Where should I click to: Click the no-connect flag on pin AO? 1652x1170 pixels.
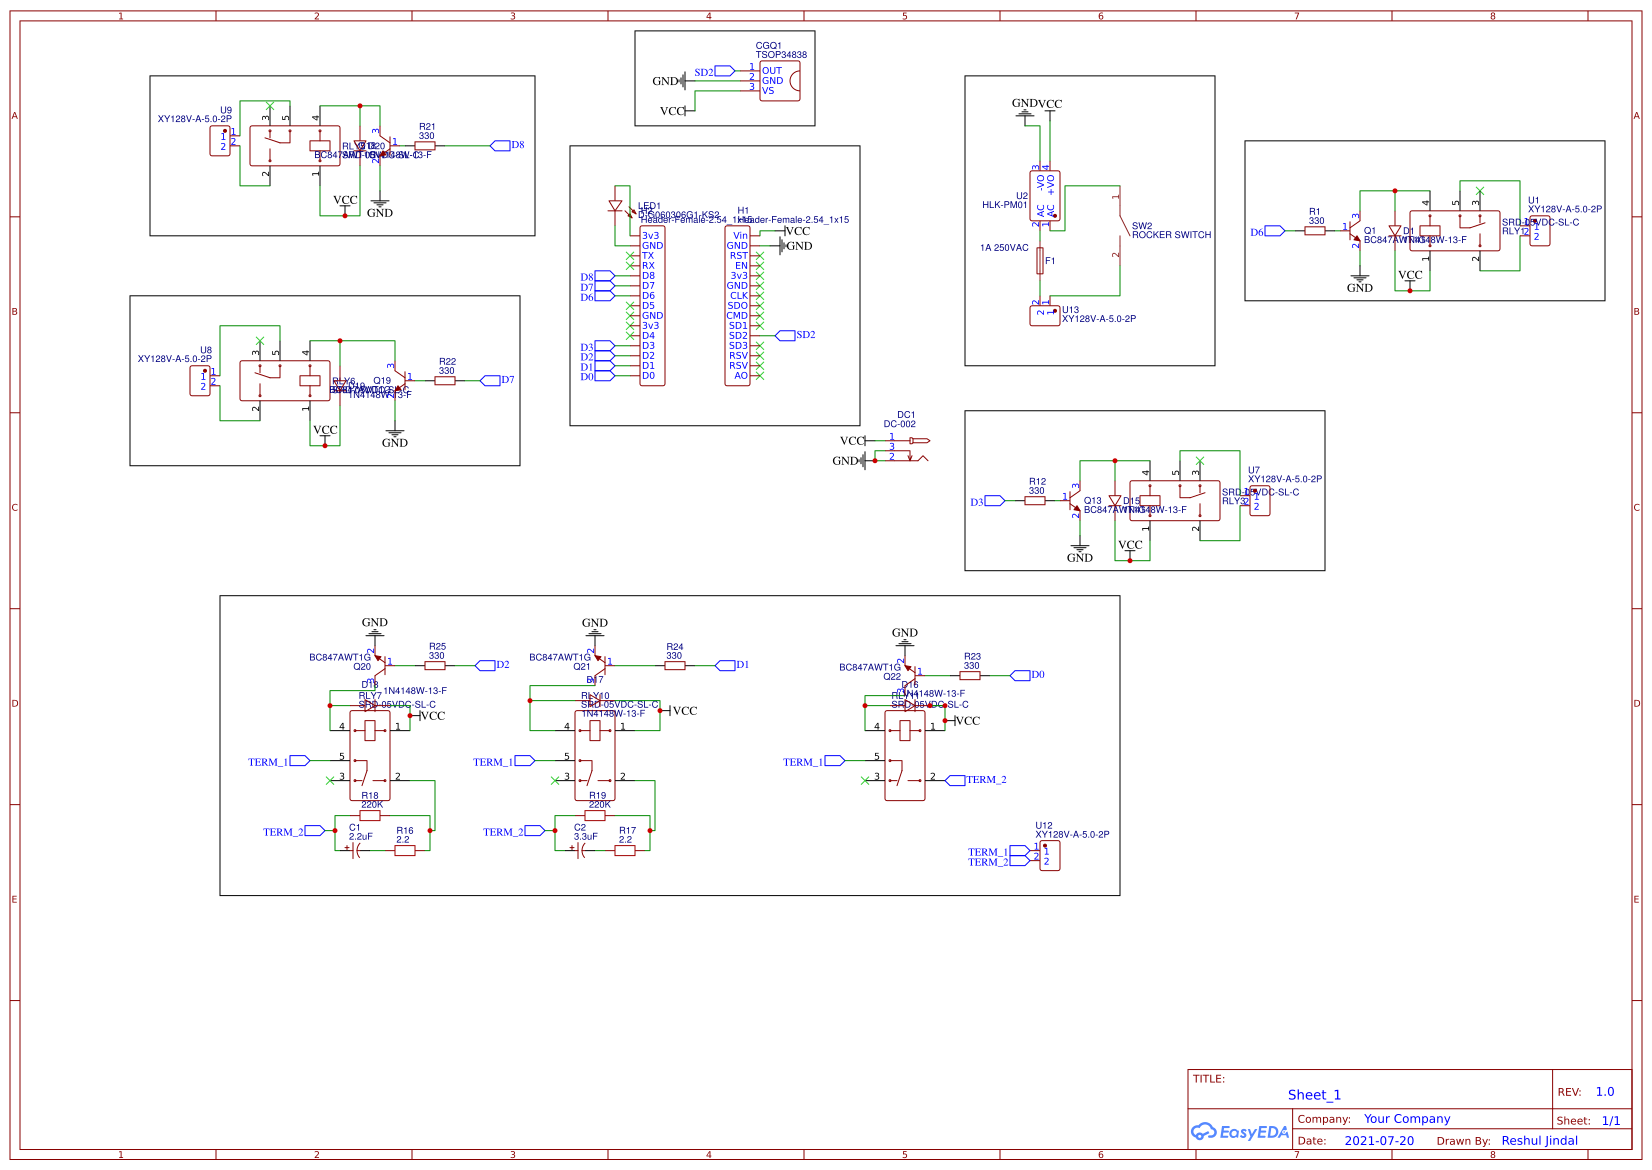click(x=760, y=375)
